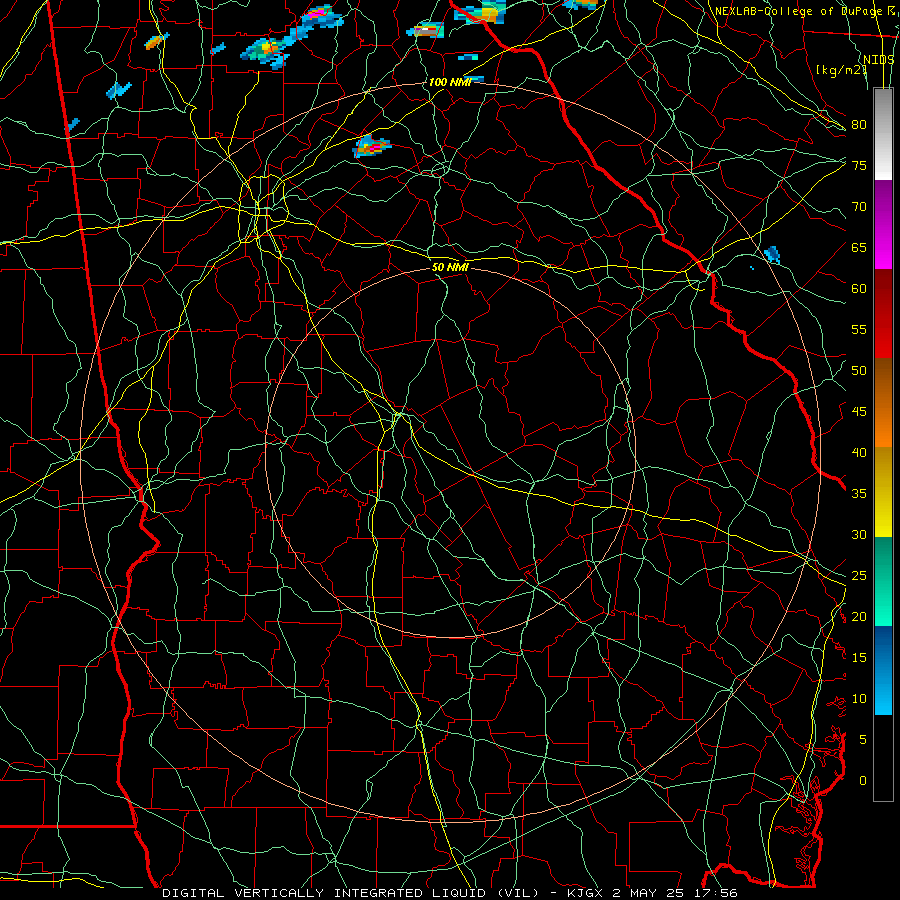Click the brown-orange segment of the color bar
900x900 pixels.
(883, 402)
